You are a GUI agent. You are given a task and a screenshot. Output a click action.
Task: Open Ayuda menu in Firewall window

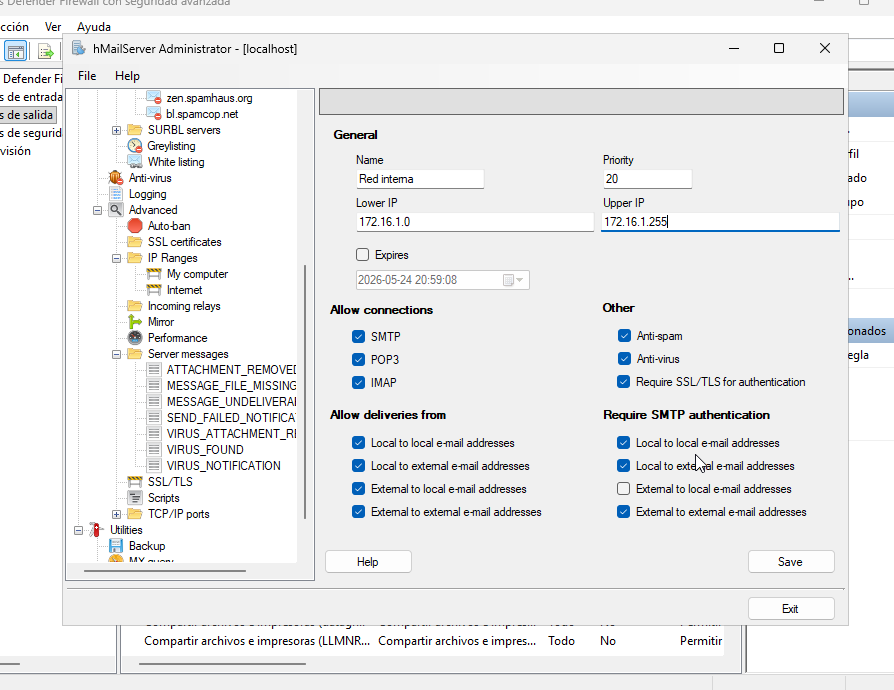click(x=94, y=27)
